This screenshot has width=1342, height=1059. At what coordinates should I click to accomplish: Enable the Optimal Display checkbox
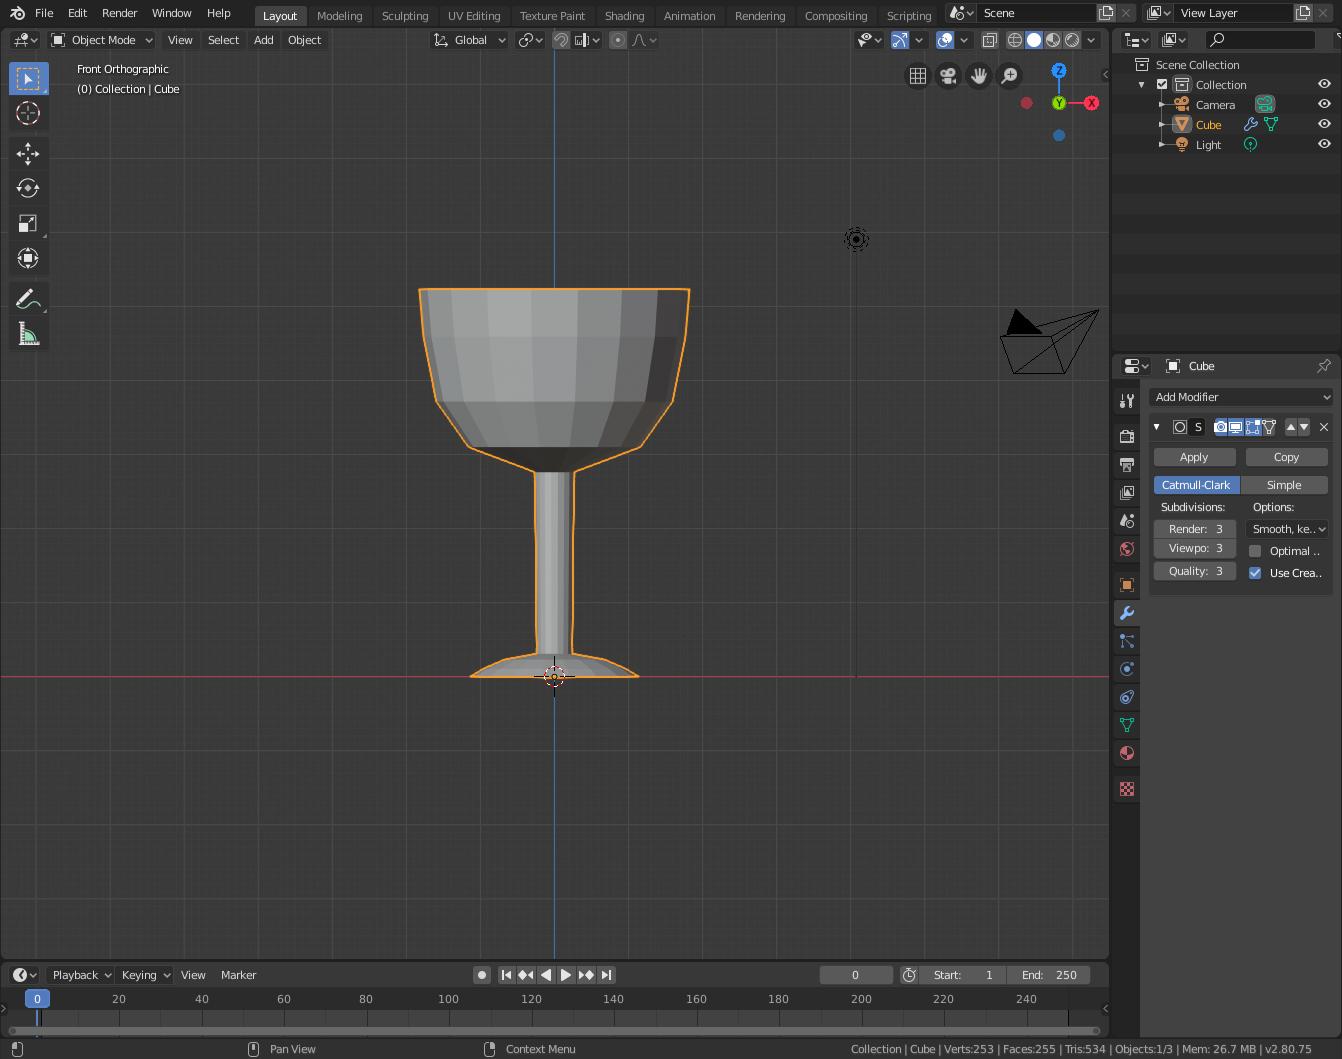(x=1255, y=551)
